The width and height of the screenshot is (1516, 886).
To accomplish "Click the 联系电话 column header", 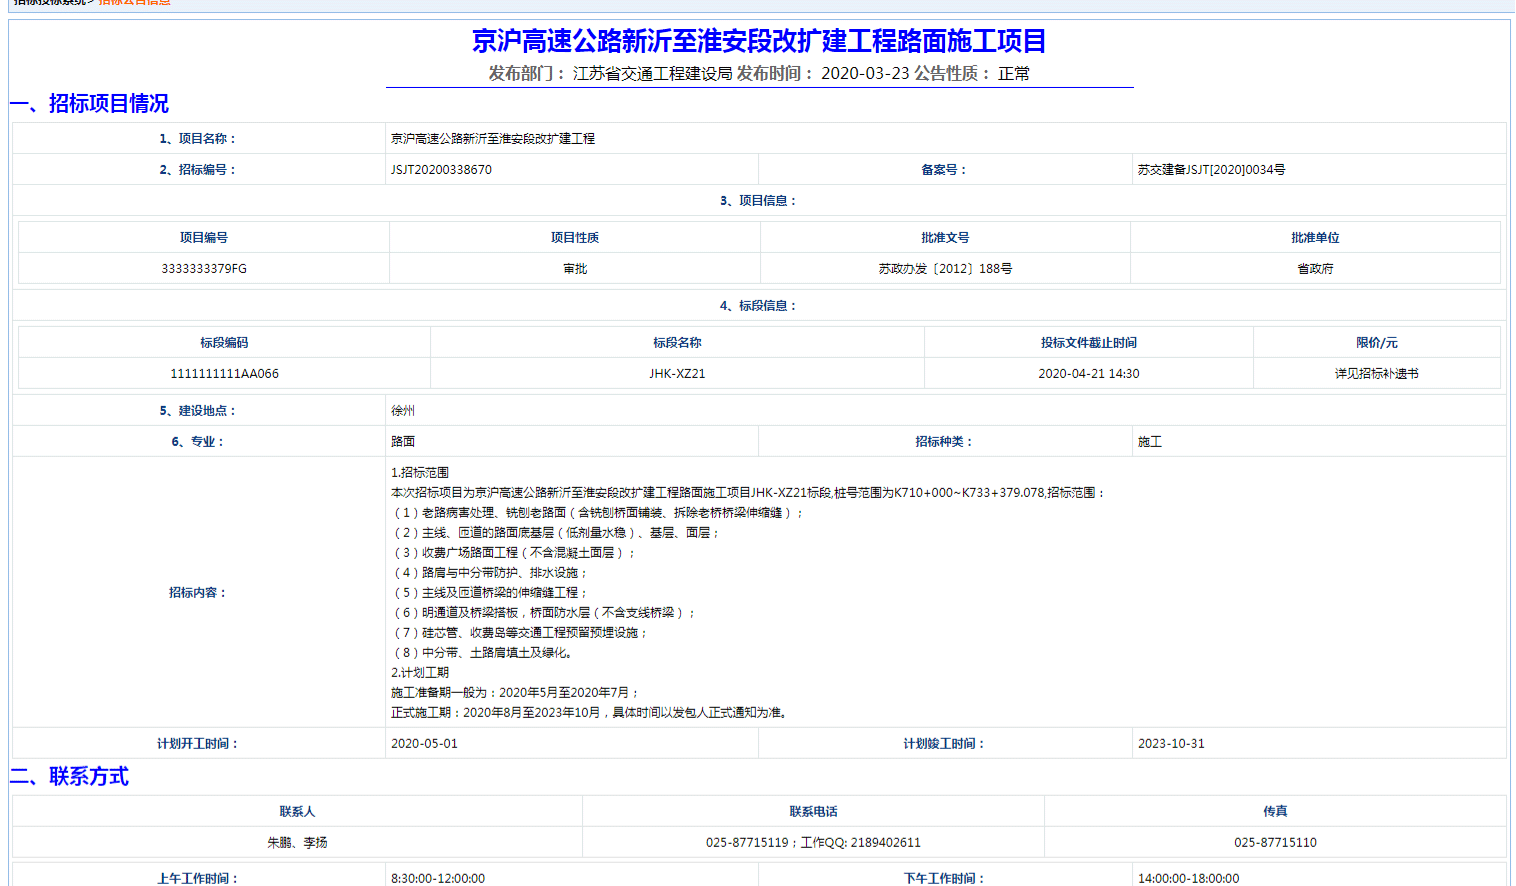I will pos(814,812).
